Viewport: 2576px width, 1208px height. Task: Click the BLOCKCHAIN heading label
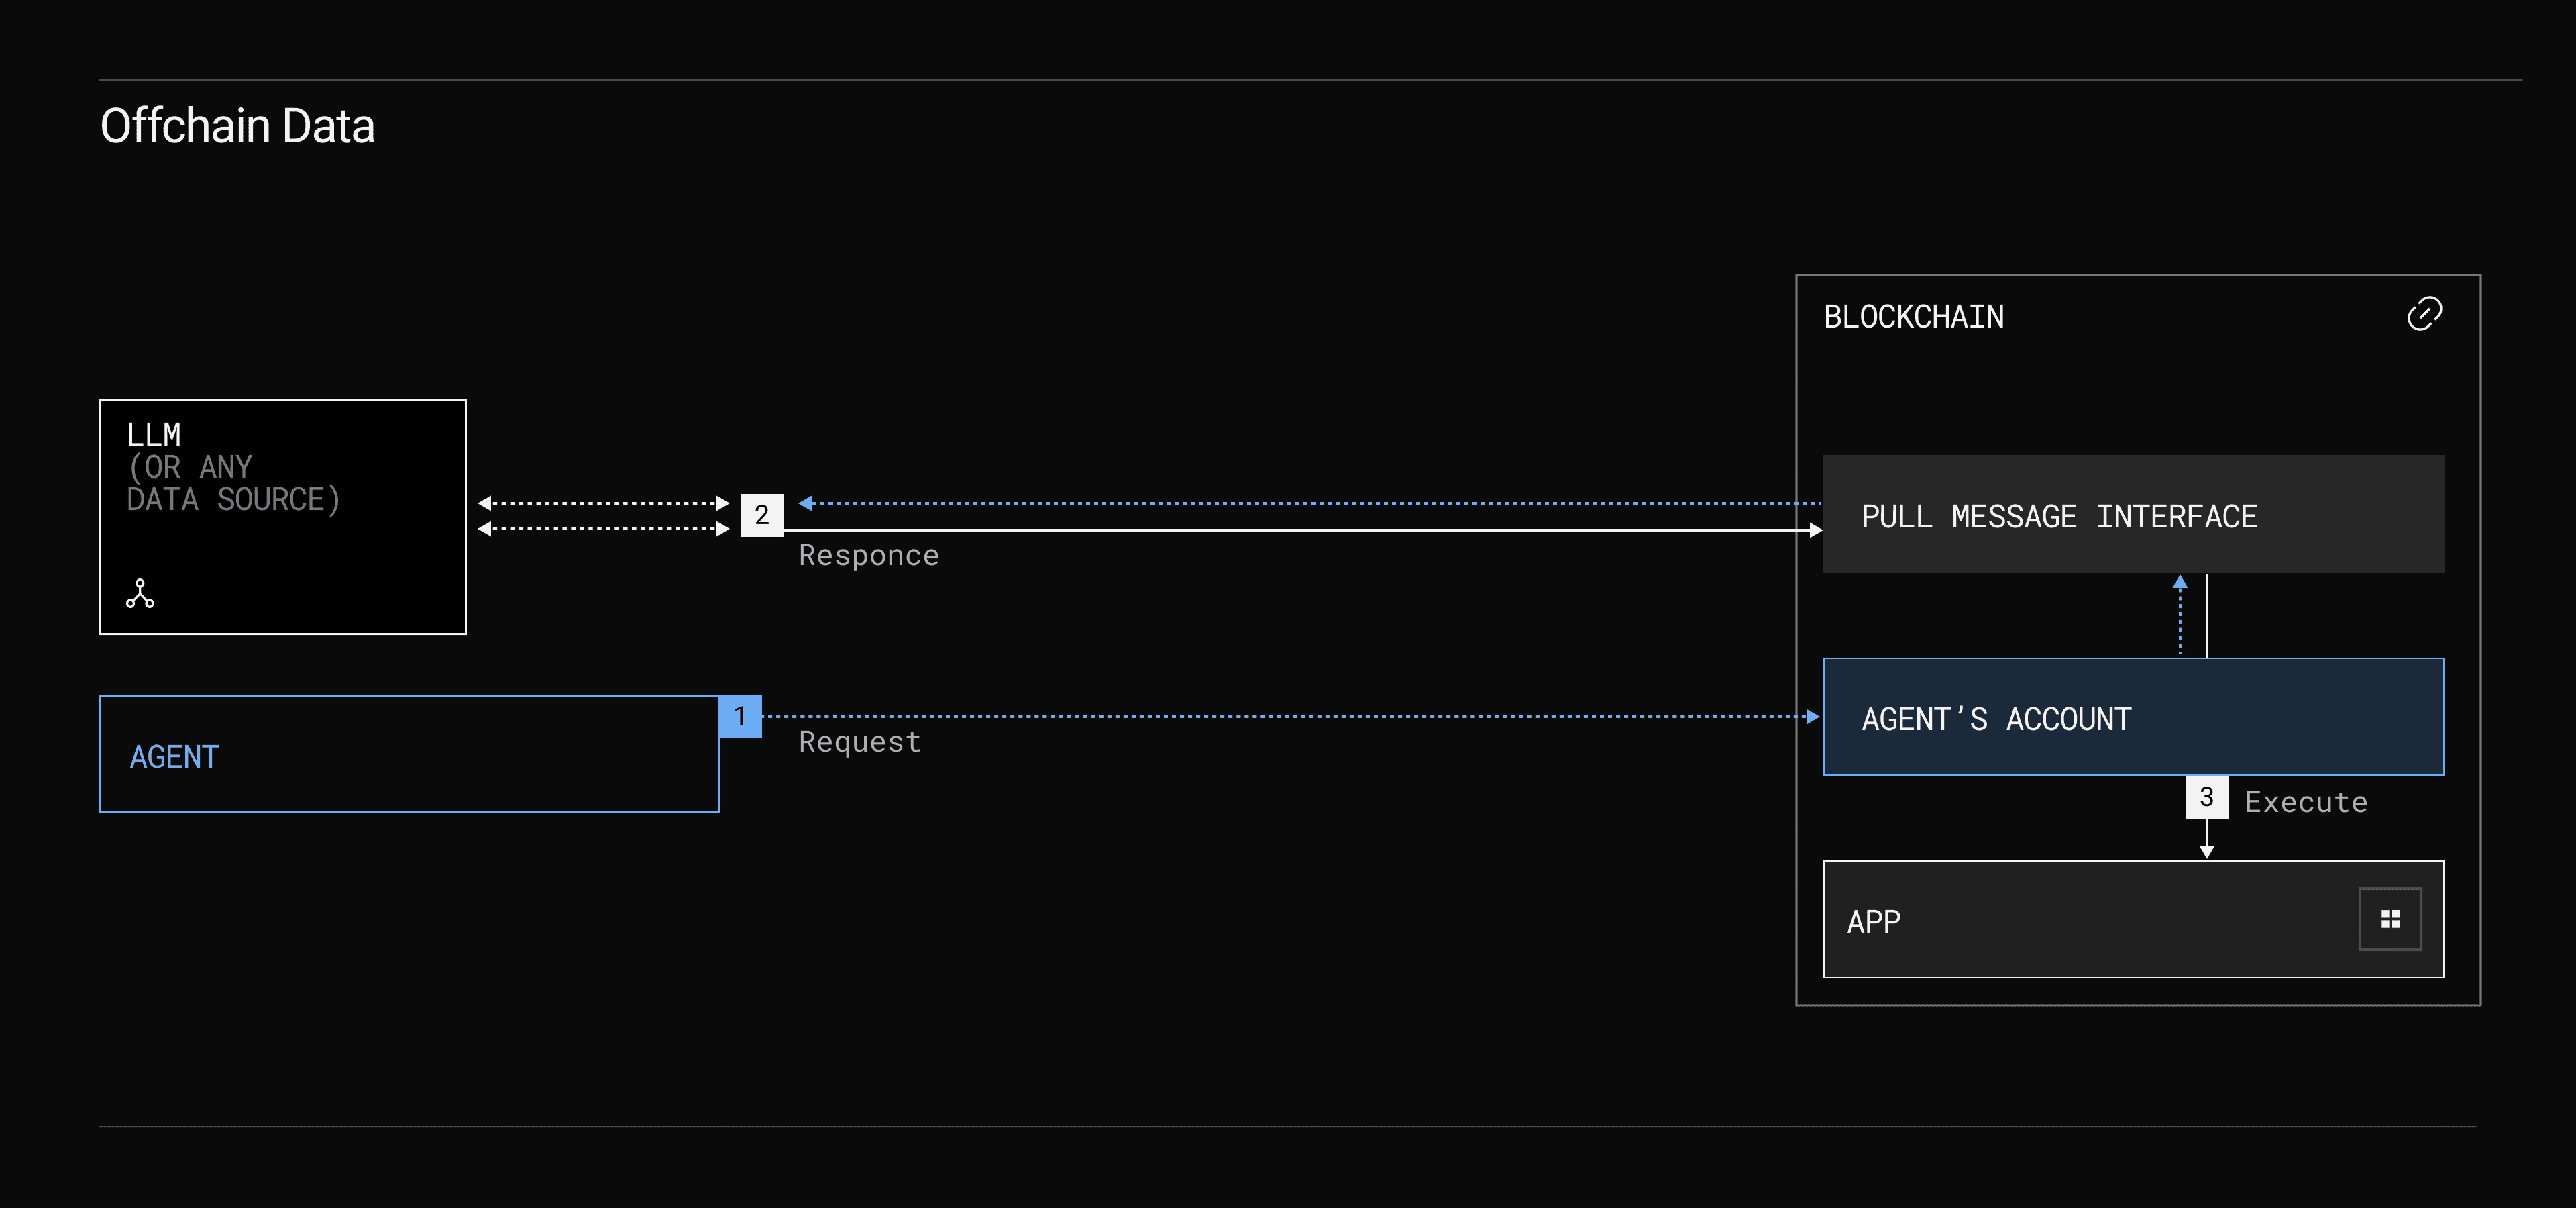(1913, 317)
